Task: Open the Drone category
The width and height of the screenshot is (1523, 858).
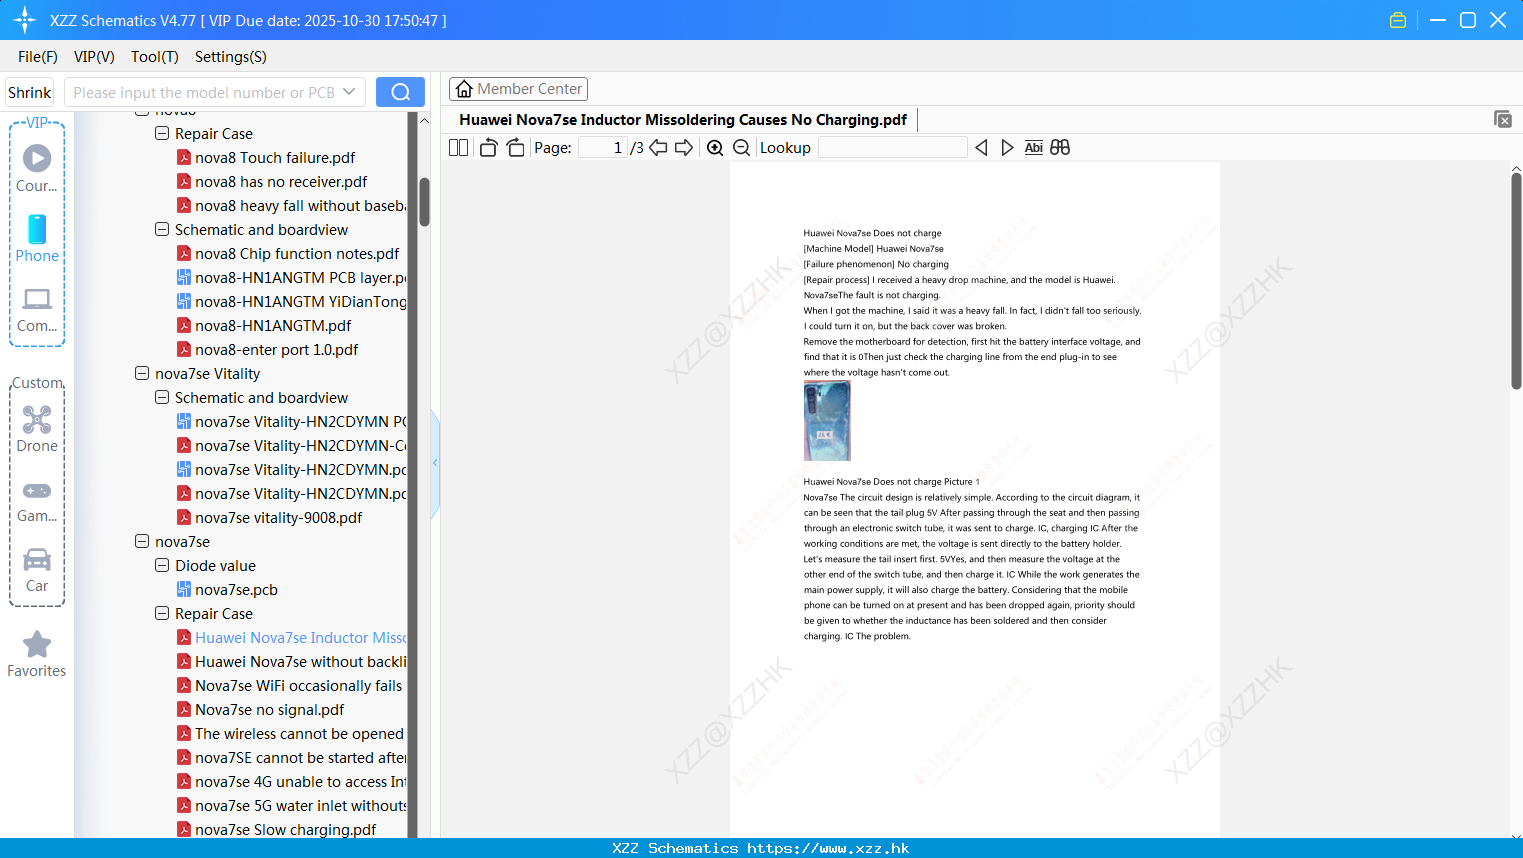Action: click(37, 429)
